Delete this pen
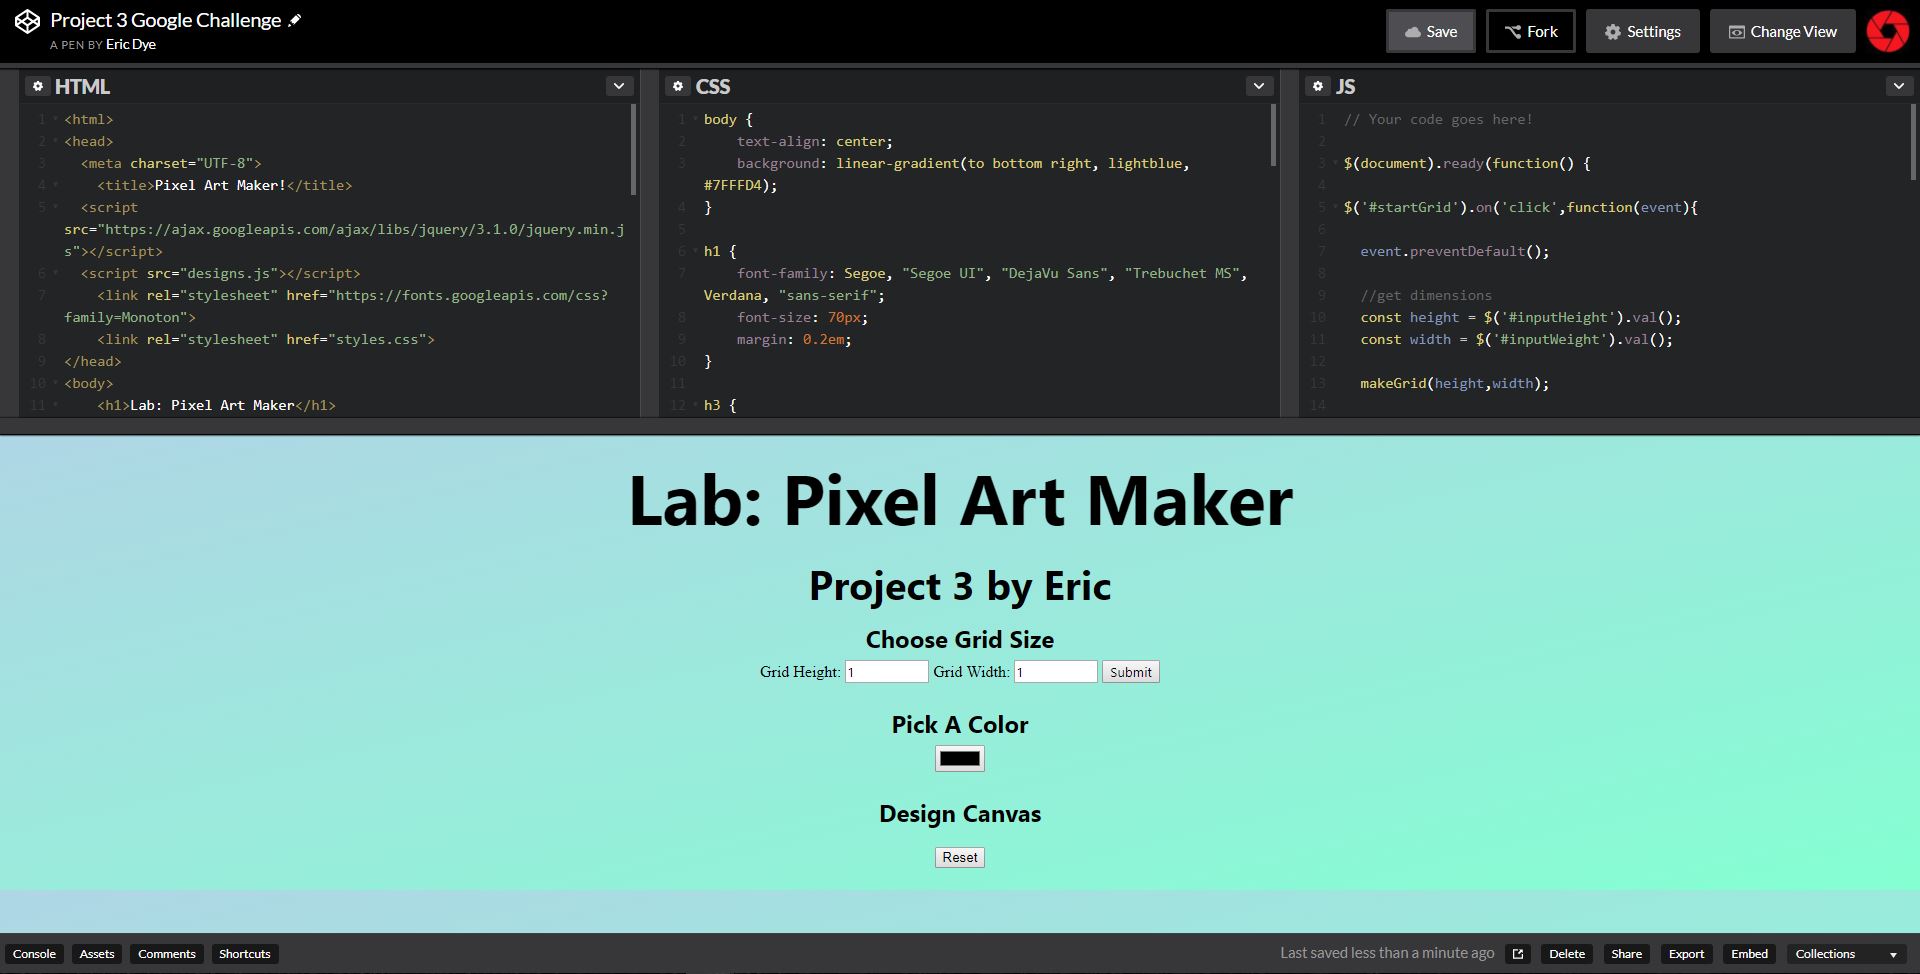Viewport: 1920px width, 974px height. coord(1567,954)
